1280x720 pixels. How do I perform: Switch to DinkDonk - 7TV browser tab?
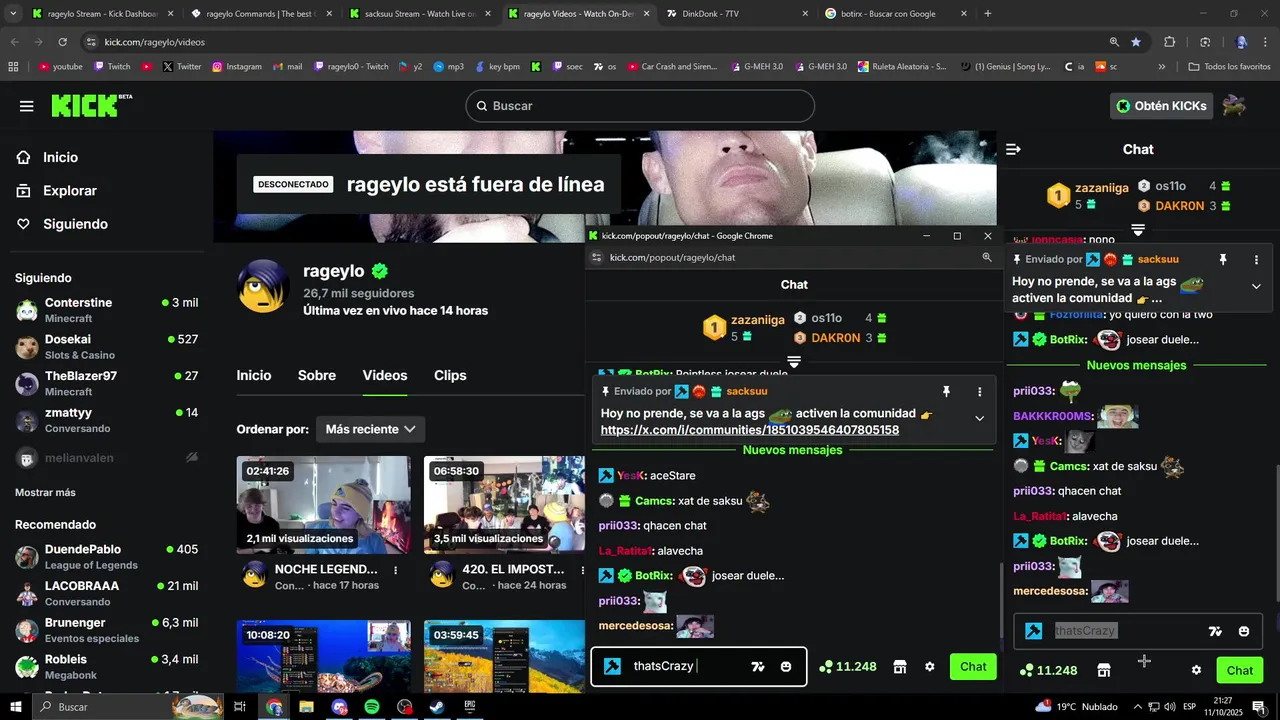point(735,14)
